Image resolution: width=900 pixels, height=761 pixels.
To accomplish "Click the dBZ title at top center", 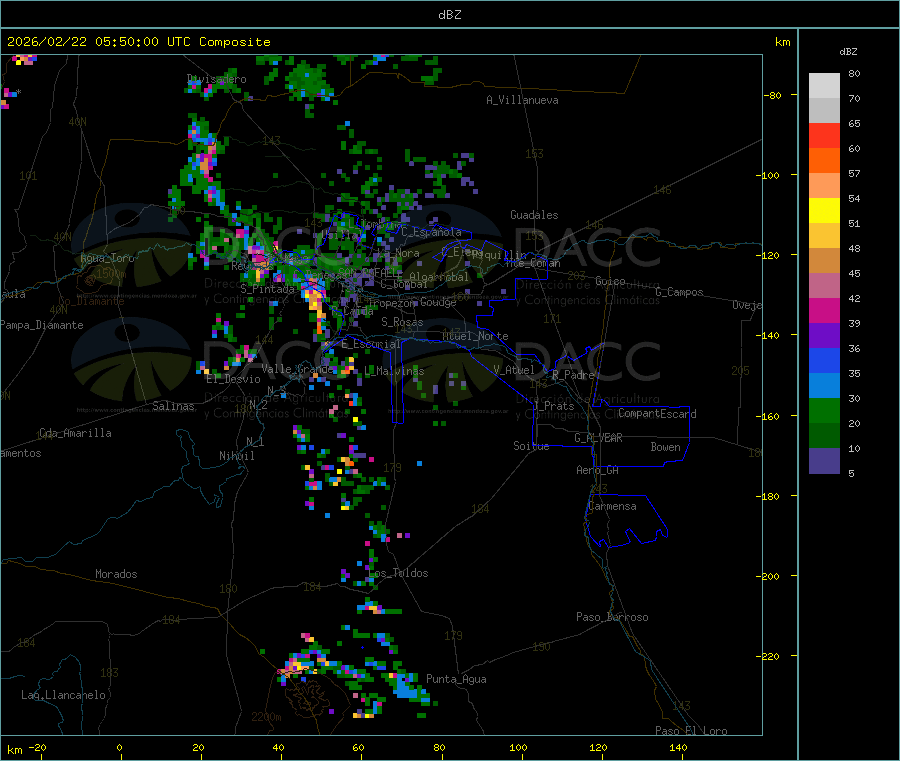I will tap(449, 15).
